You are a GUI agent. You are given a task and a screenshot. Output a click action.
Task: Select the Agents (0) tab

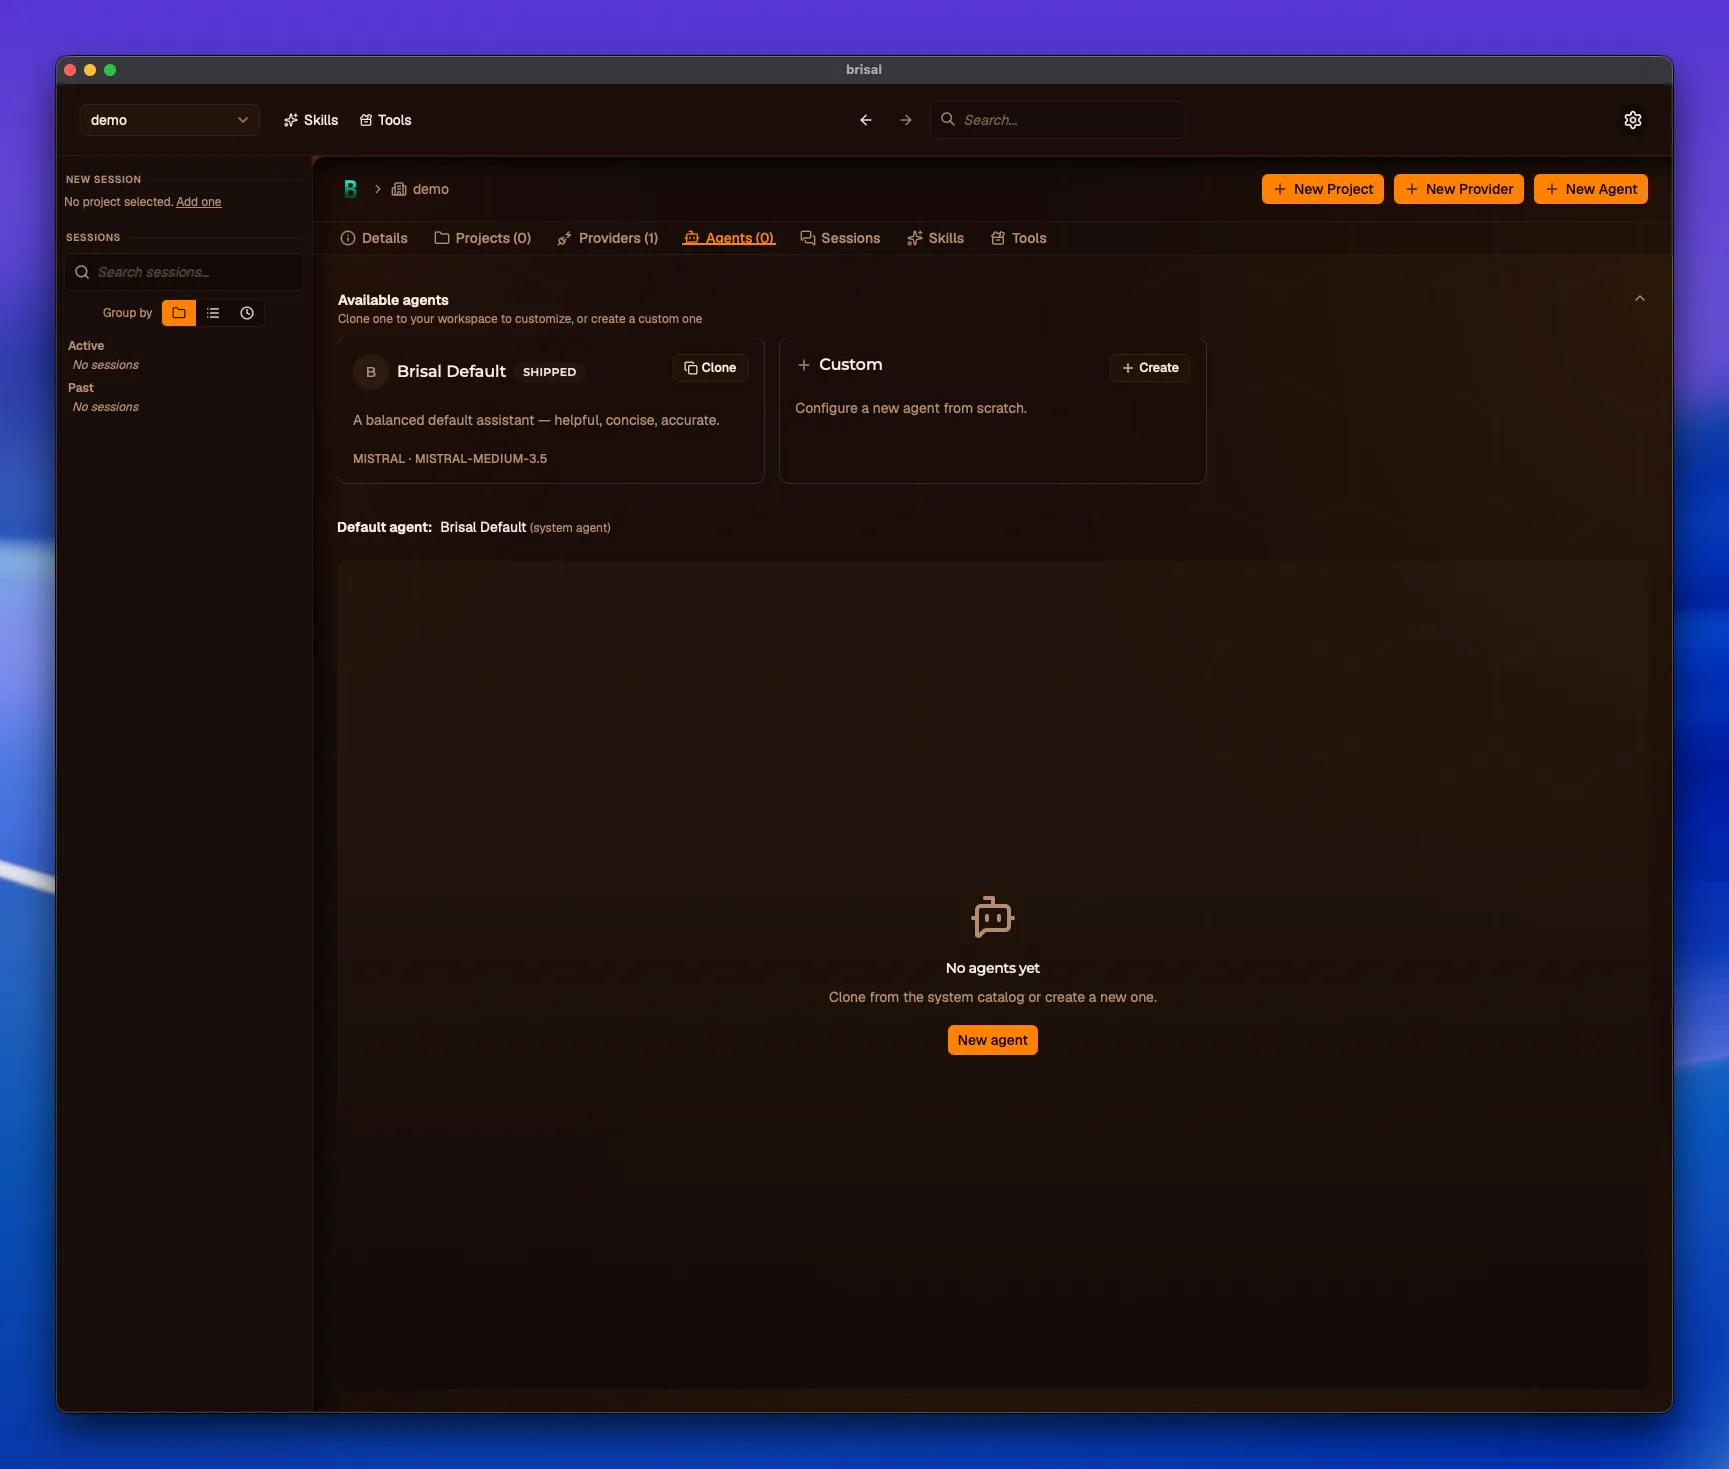pyautogui.click(x=729, y=238)
